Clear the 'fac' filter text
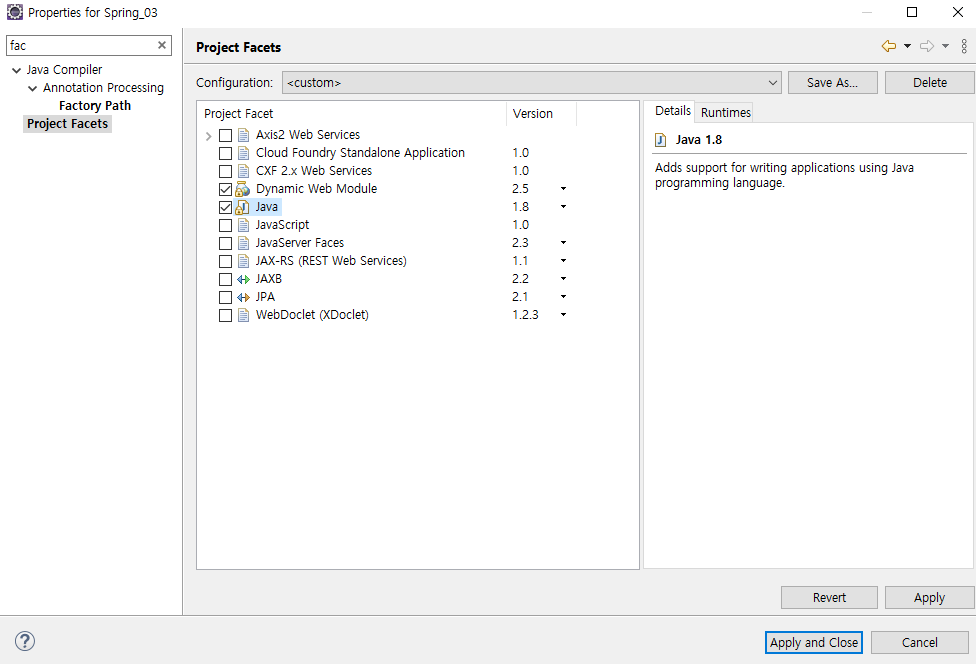 (x=162, y=45)
